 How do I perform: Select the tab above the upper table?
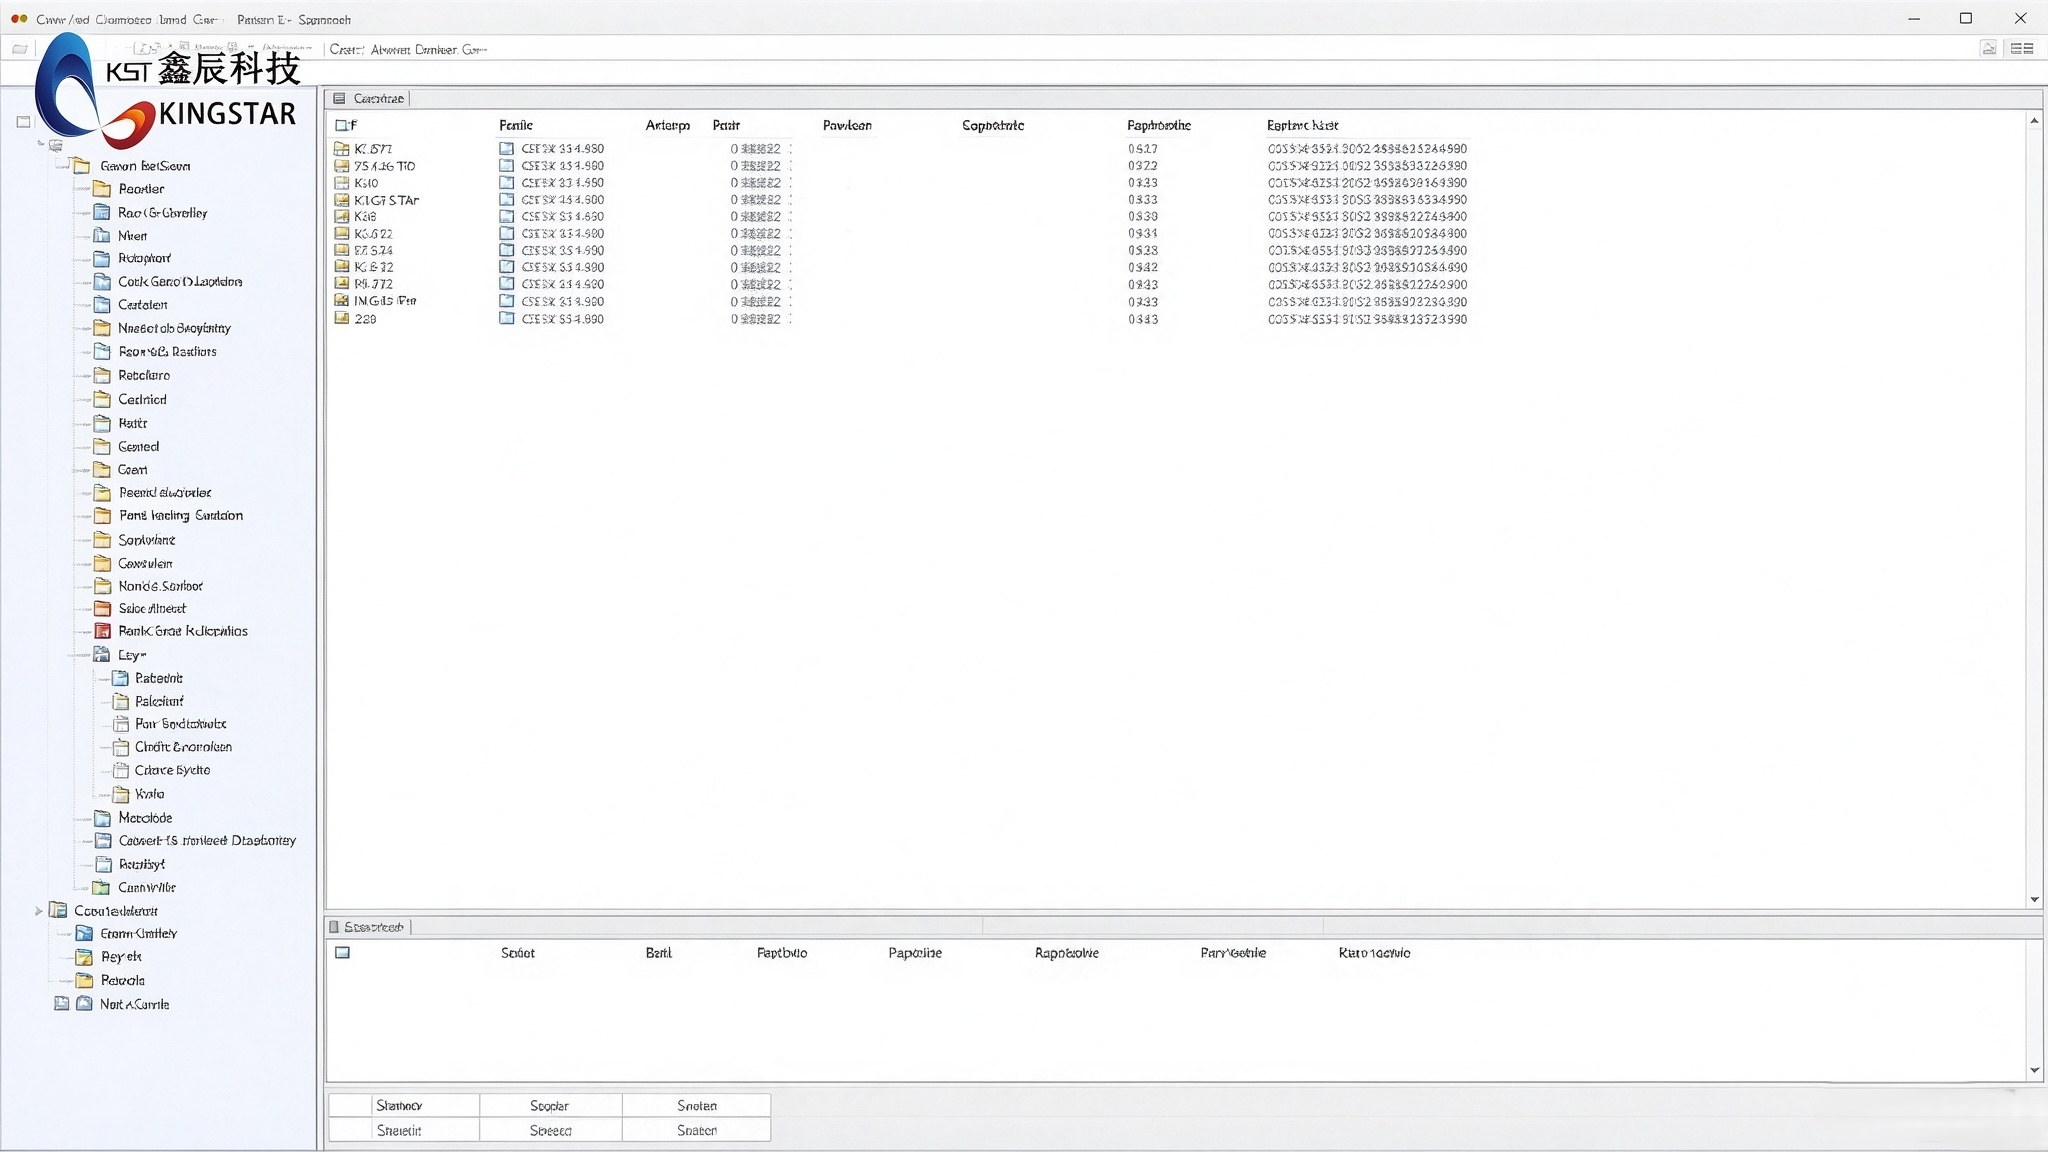(x=369, y=98)
